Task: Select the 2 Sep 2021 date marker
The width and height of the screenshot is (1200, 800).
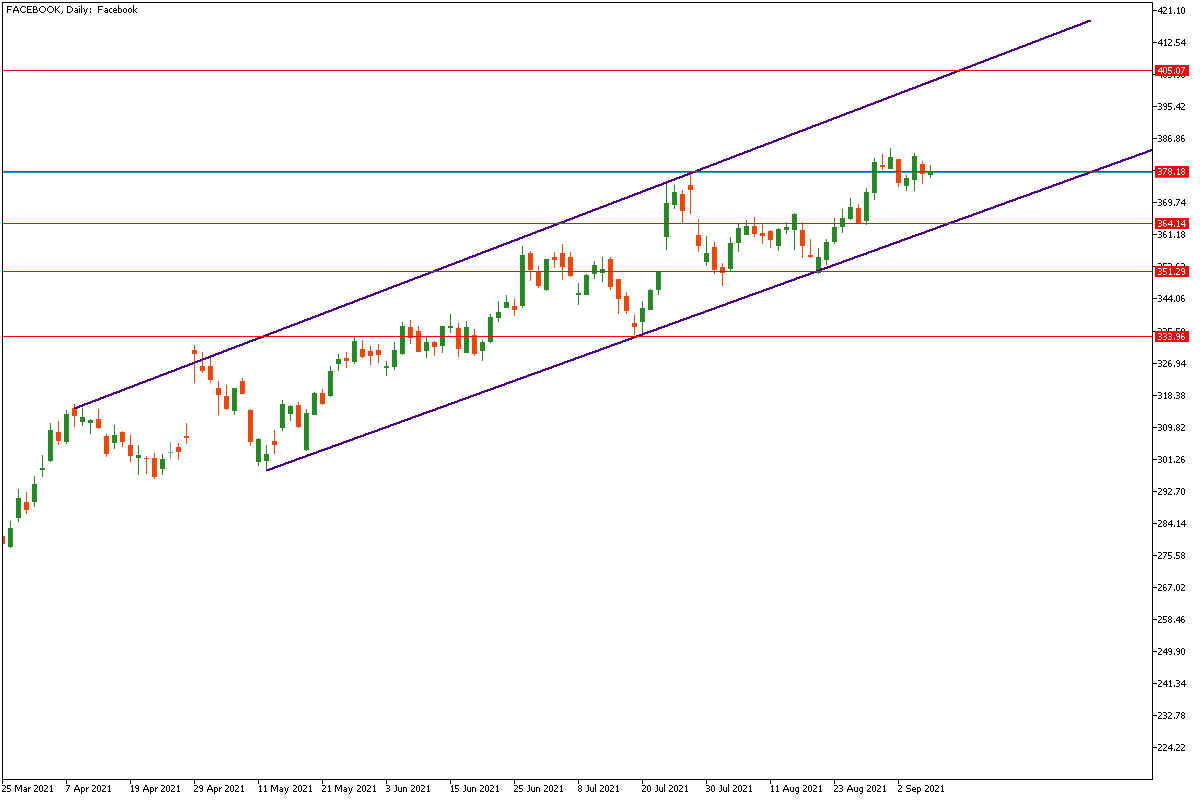Action: (x=920, y=788)
